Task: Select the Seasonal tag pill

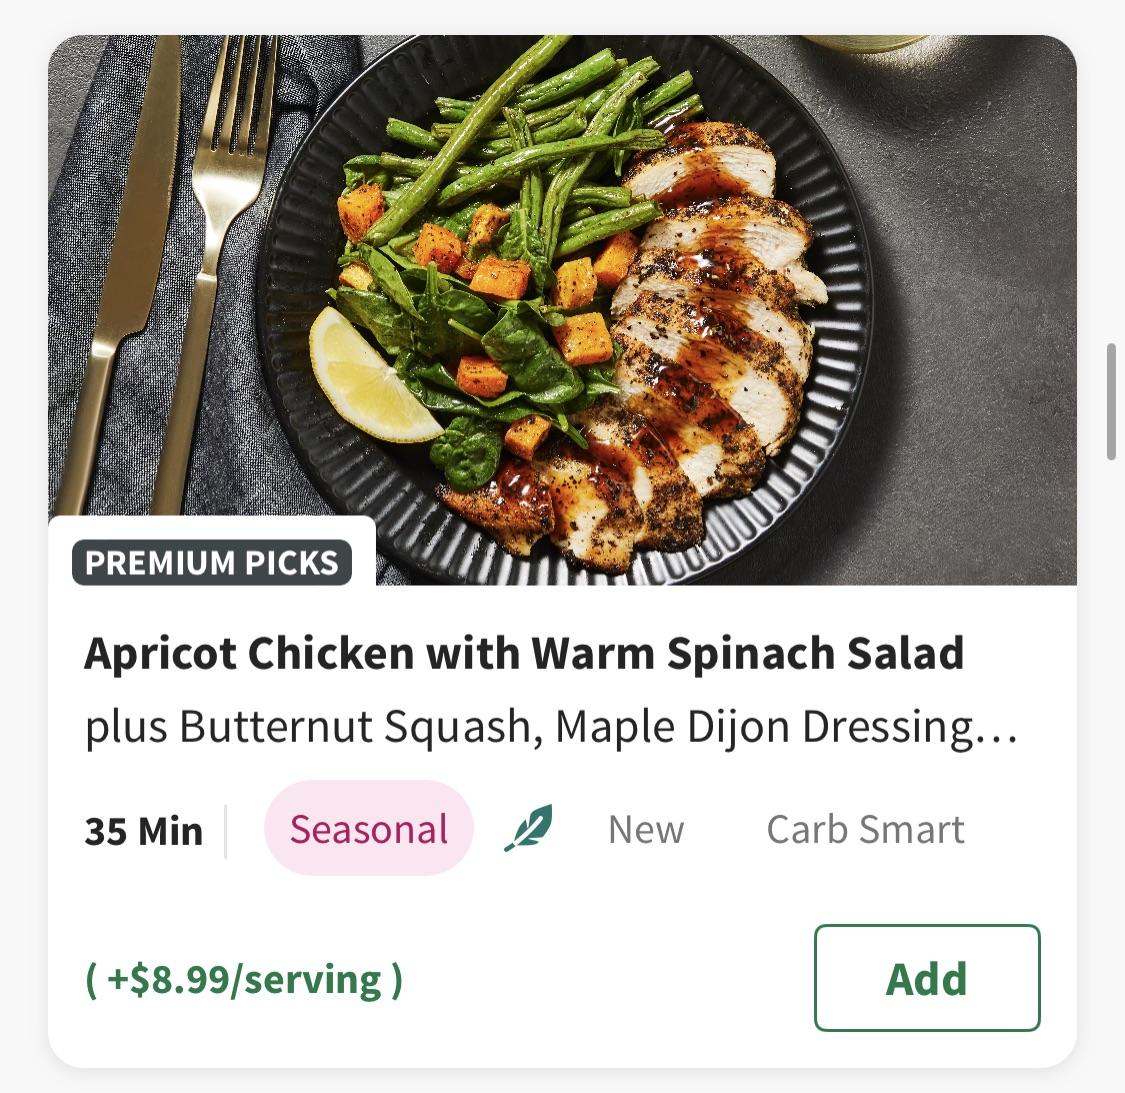Action: pos(368,829)
